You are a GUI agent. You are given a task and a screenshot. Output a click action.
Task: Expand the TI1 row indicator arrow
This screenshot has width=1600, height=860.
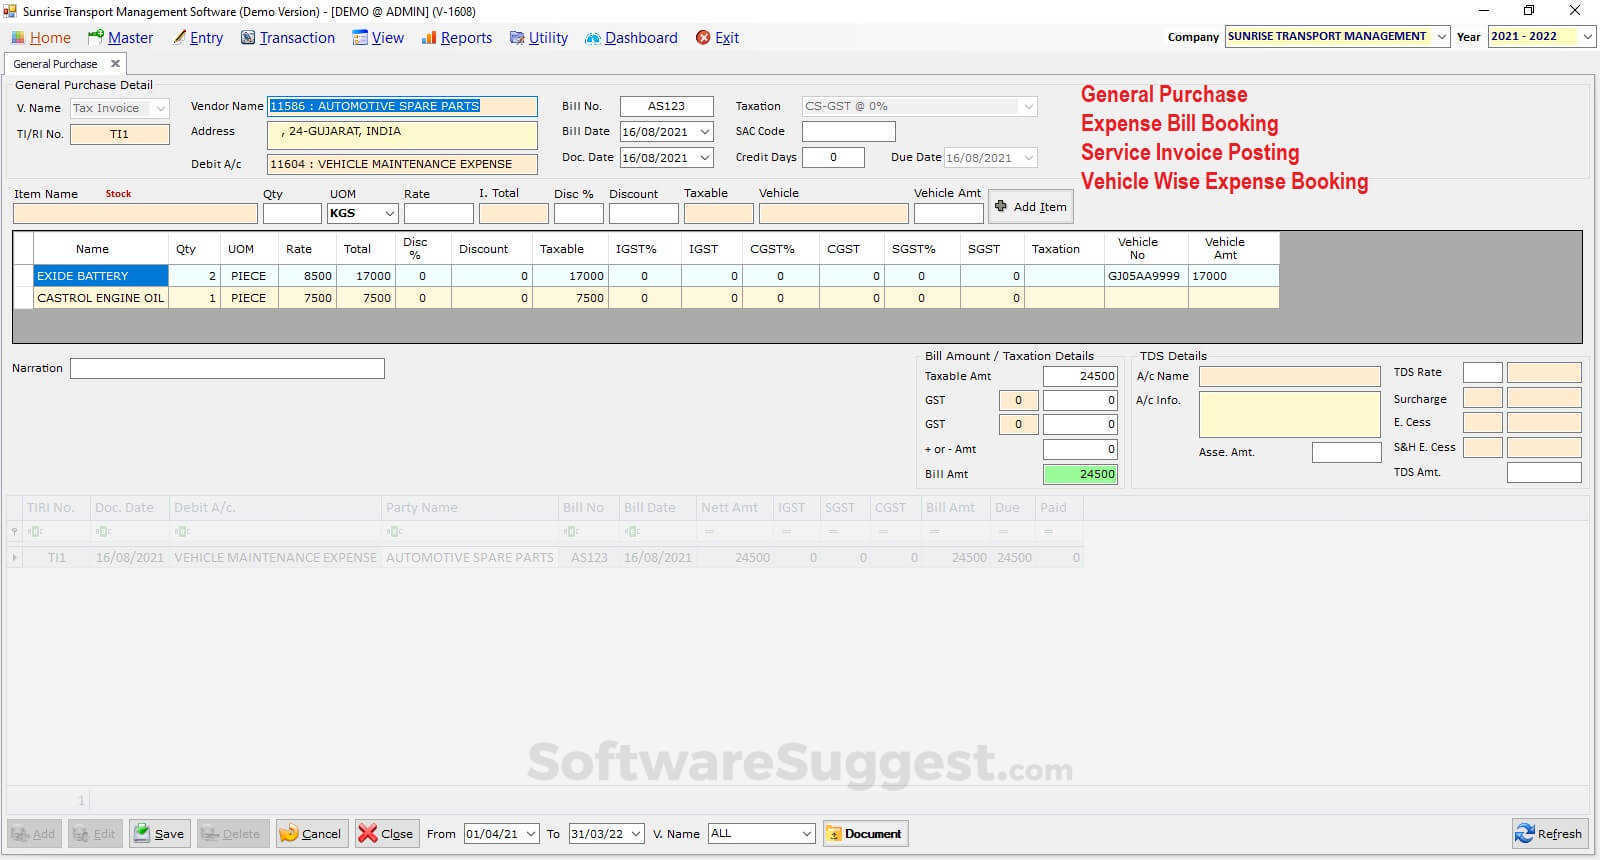[14, 557]
